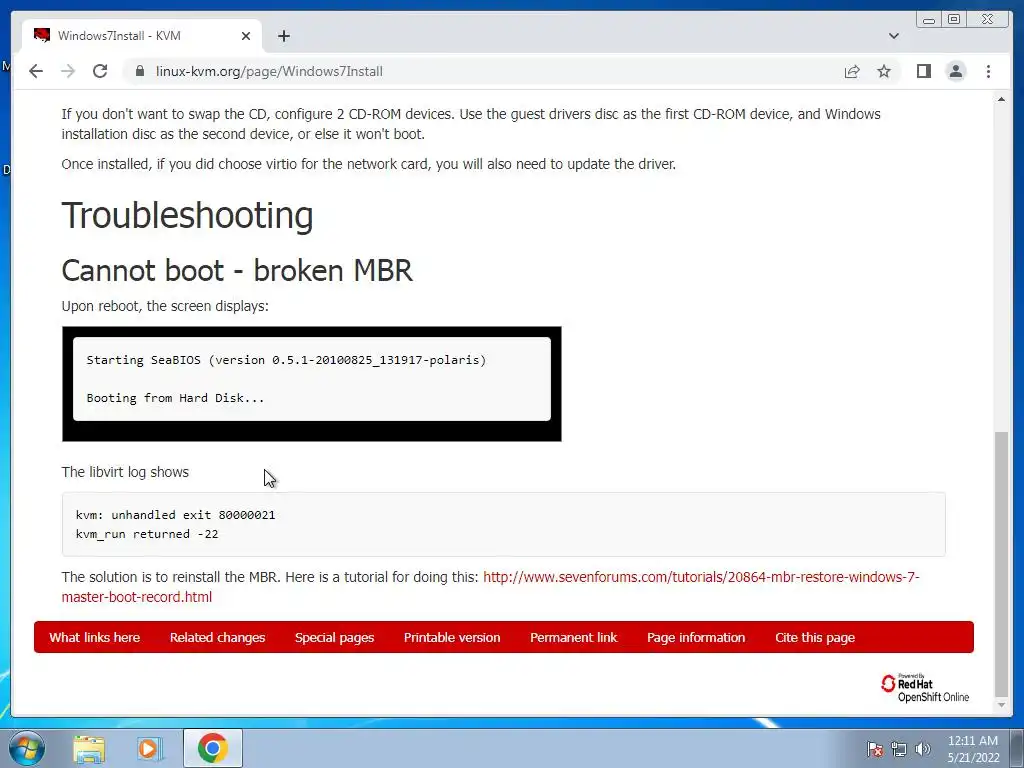
Task: Open the Windows Start menu
Action: [27, 748]
